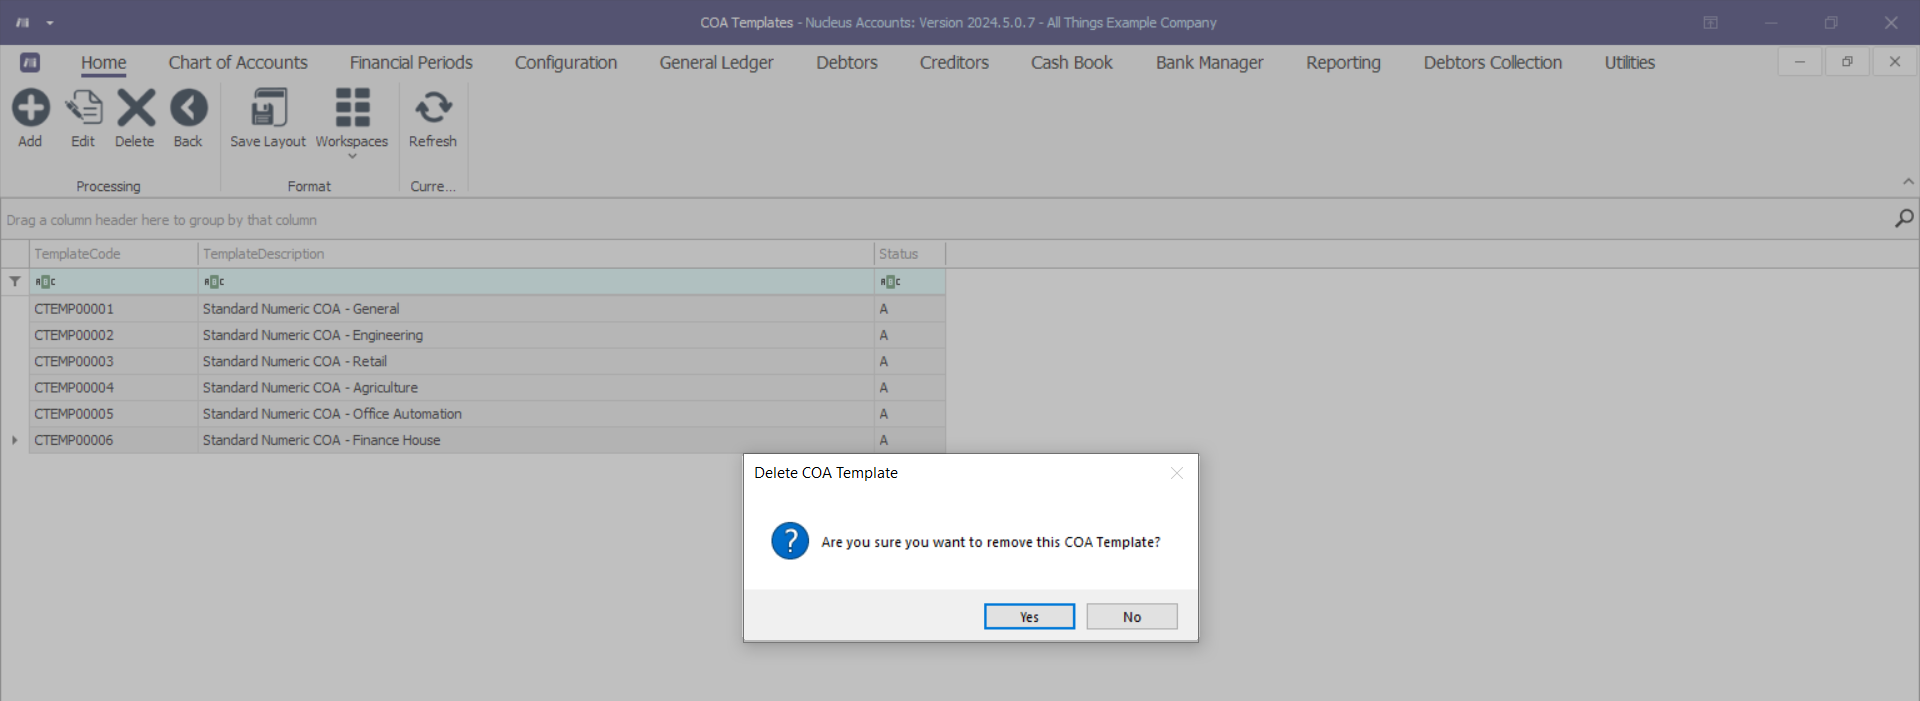Click the filter funnel icon
The width and height of the screenshot is (1920, 701).
click(15, 282)
